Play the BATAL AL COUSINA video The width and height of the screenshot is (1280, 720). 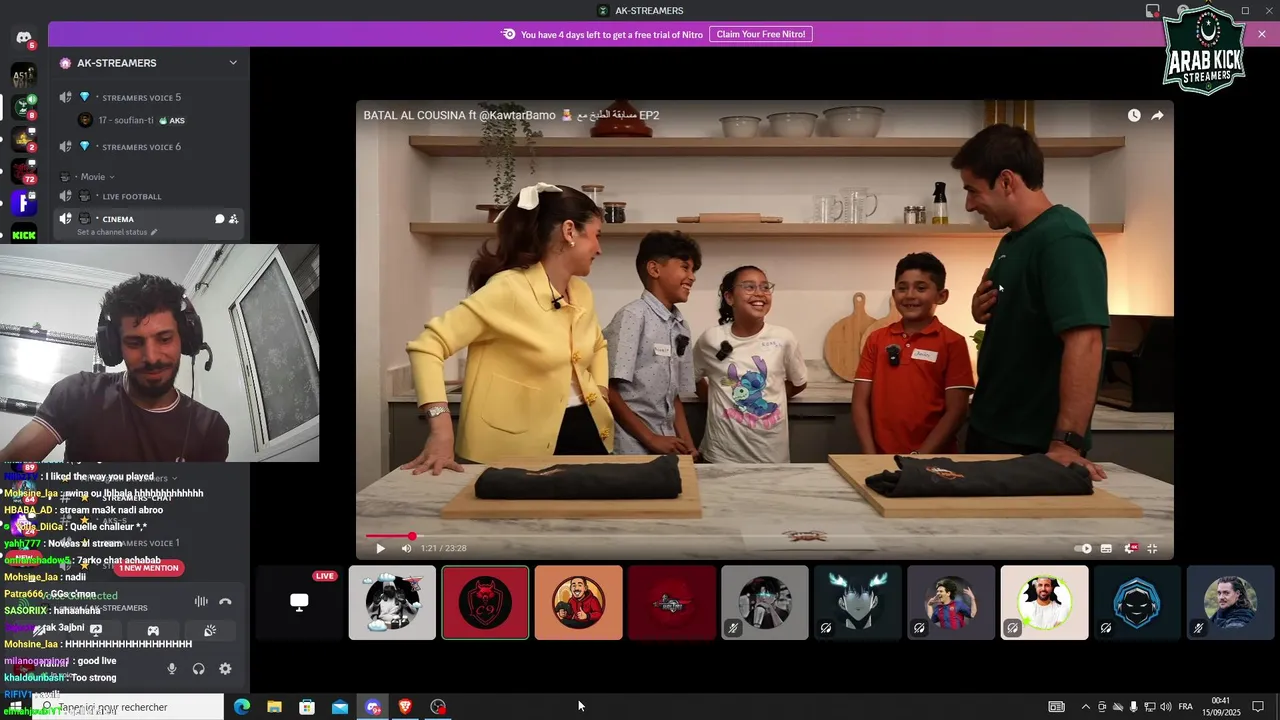coord(380,548)
